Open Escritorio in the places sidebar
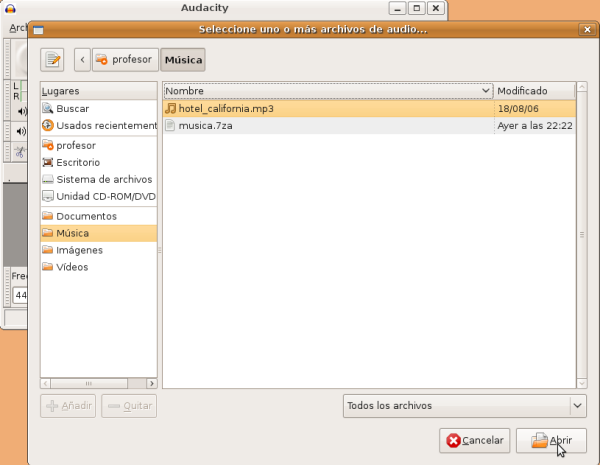This screenshot has width=600, height=465. click(78, 162)
